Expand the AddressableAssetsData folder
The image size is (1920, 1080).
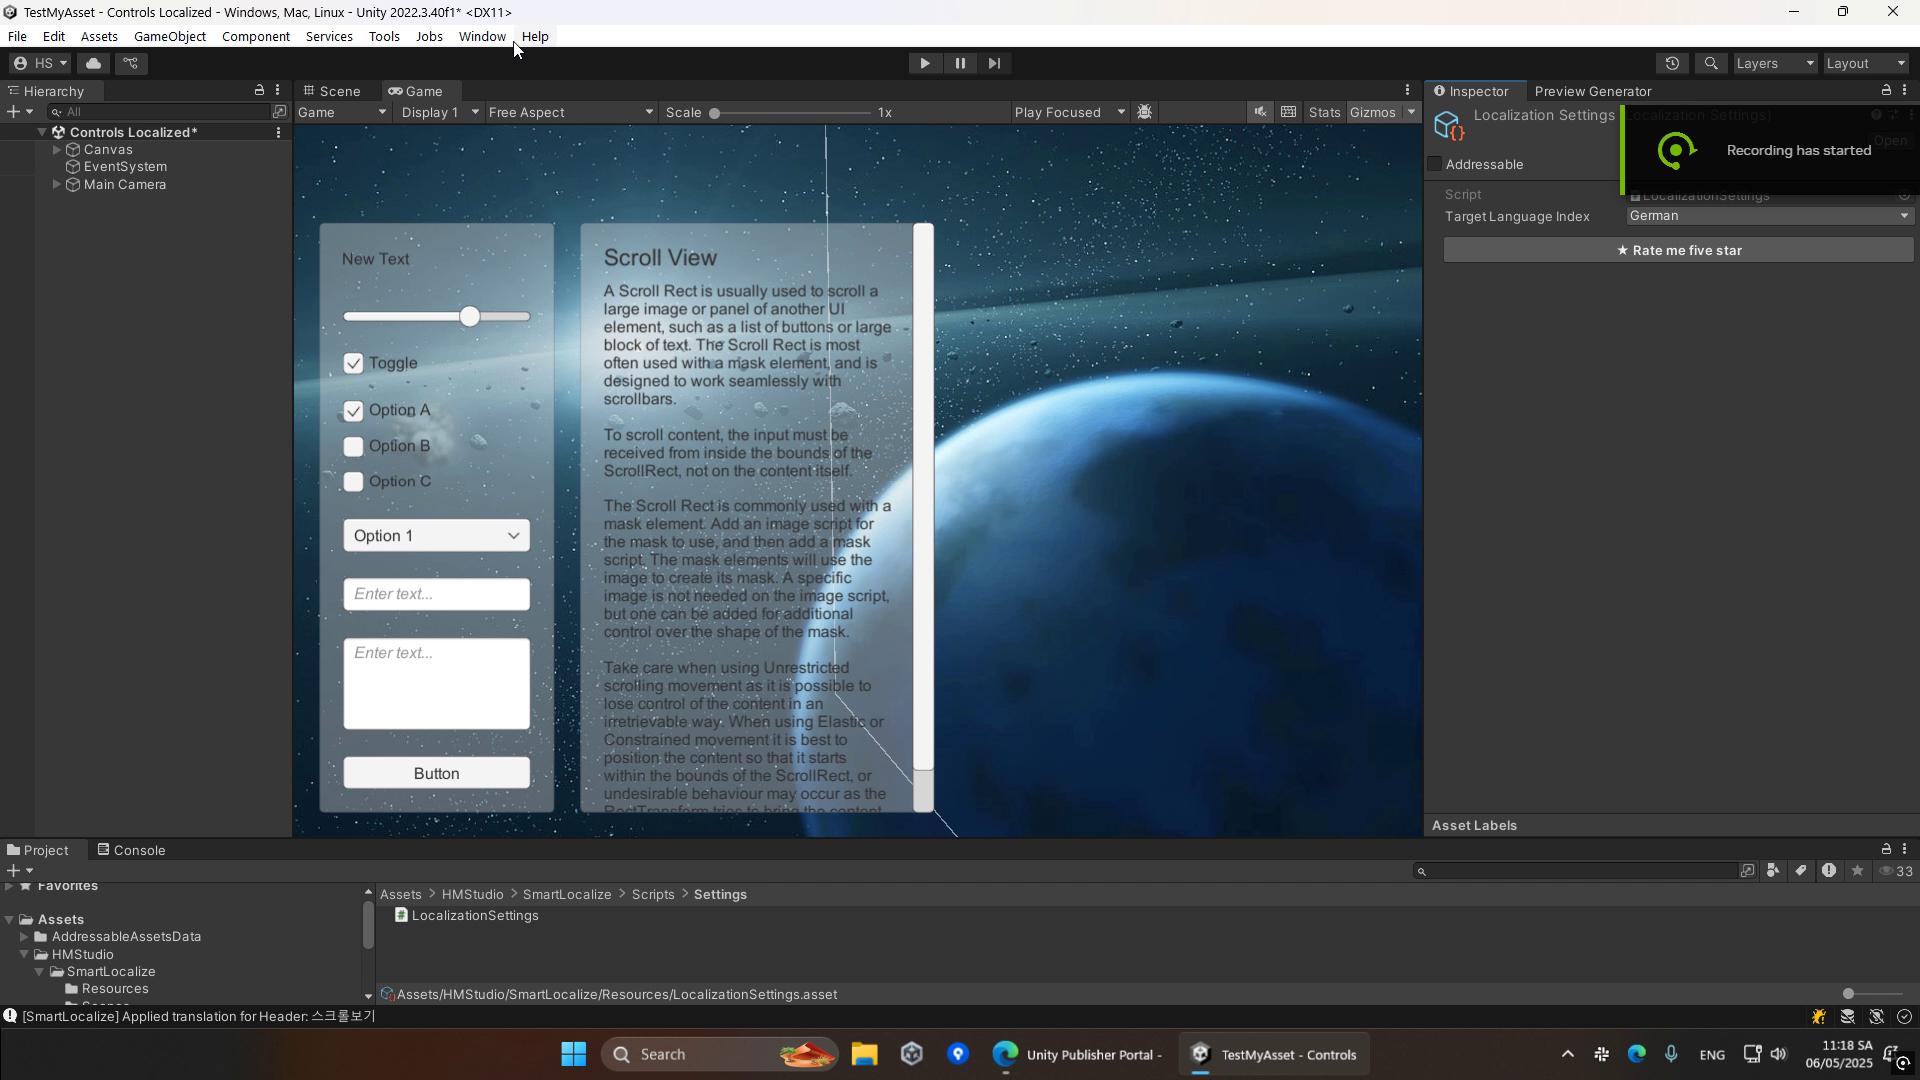pos(24,937)
